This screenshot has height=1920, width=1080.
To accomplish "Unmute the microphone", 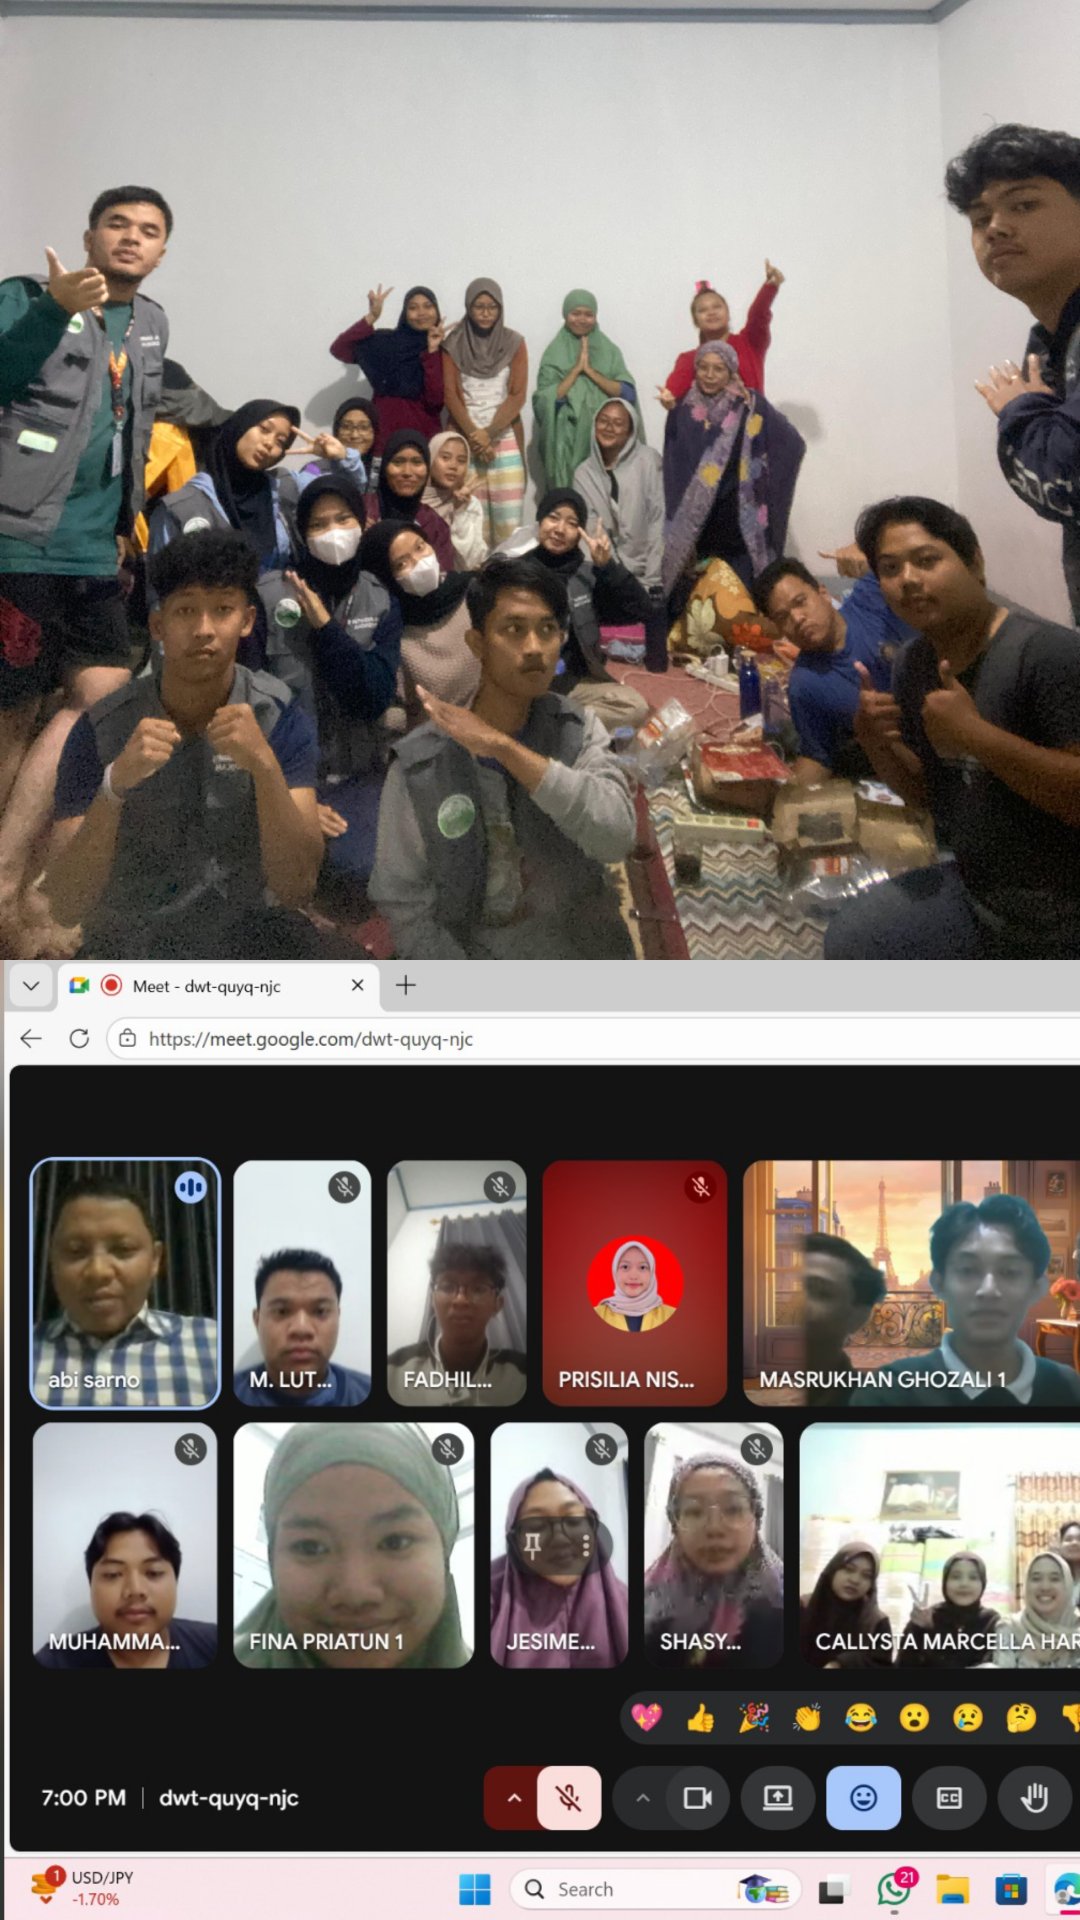I will click(568, 1798).
